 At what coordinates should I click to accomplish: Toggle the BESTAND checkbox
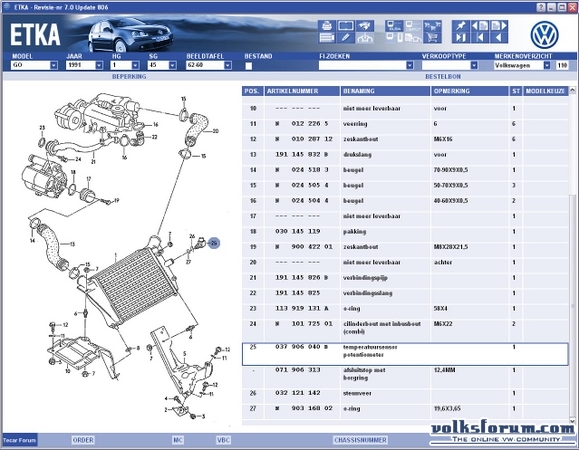pos(249,66)
